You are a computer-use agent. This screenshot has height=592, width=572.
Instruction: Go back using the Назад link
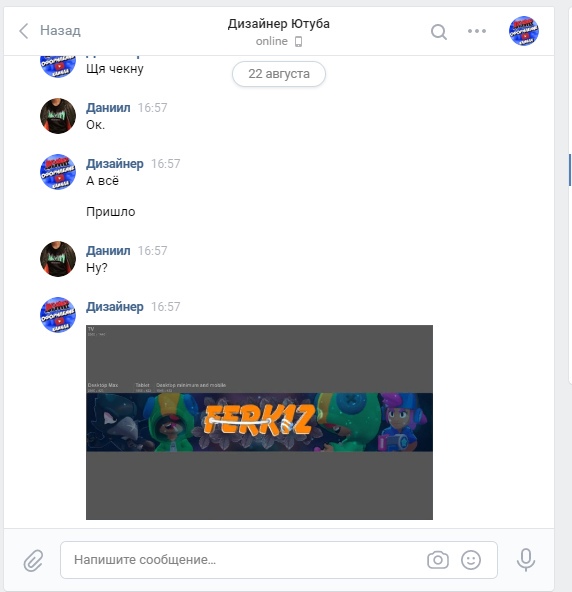coord(60,30)
